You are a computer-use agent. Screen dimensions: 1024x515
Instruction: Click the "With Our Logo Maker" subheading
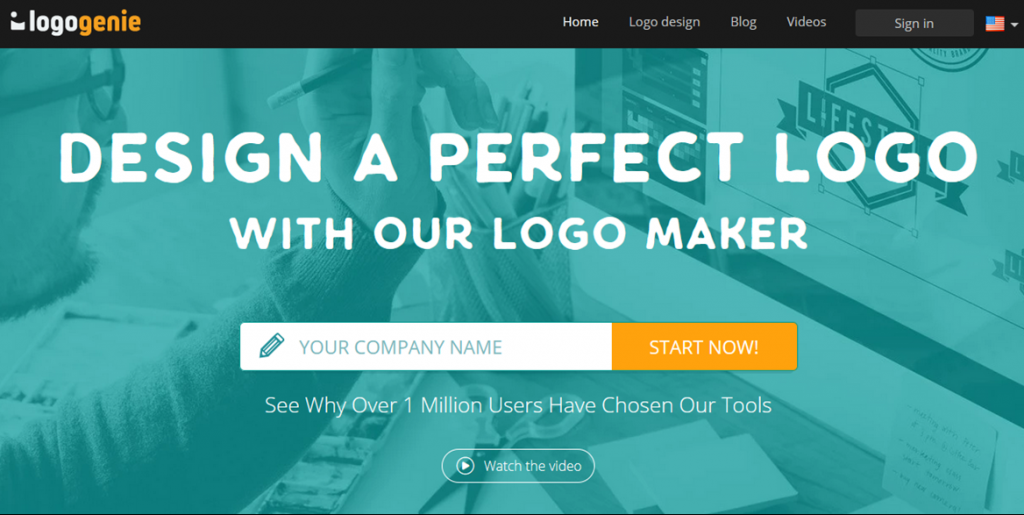click(x=519, y=233)
